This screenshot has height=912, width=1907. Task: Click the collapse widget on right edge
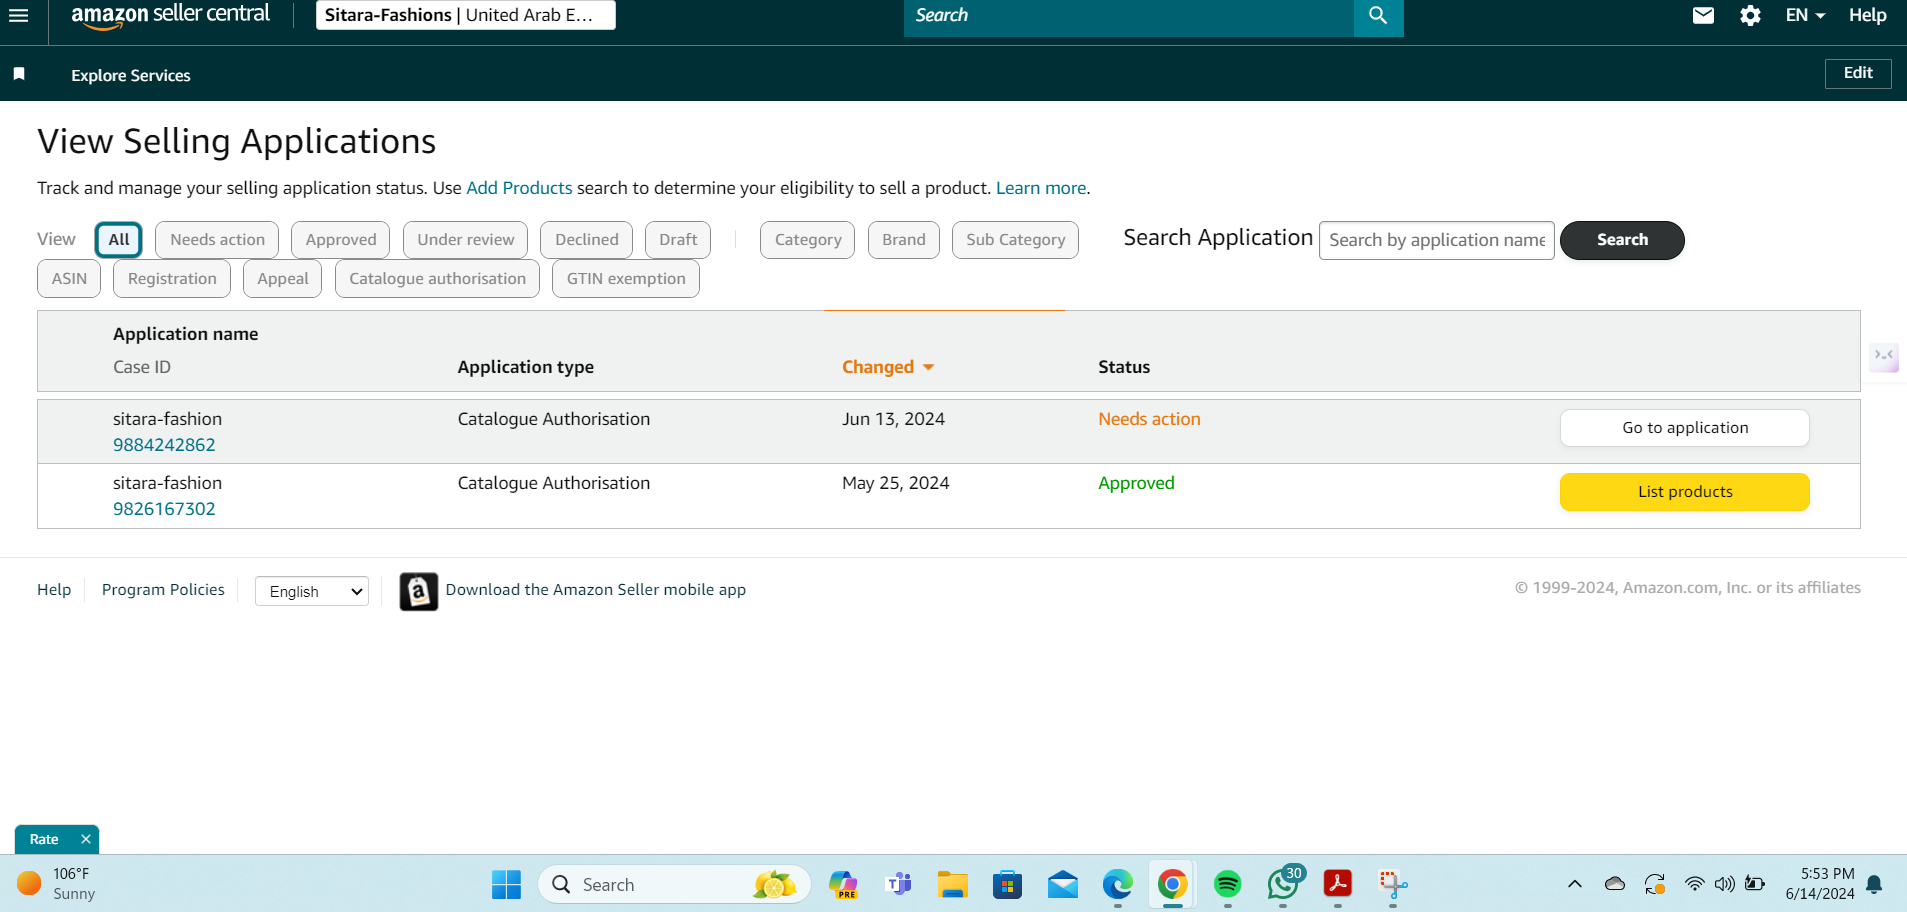tap(1884, 356)
